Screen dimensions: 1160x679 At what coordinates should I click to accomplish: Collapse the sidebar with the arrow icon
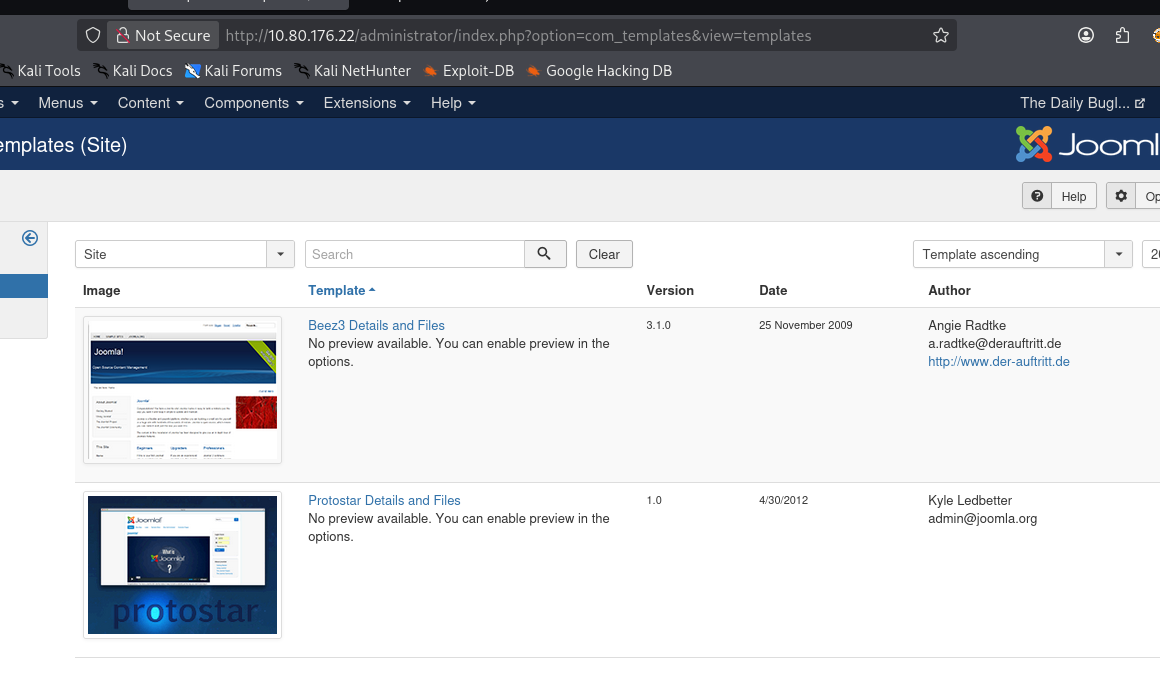pos(29,238)
